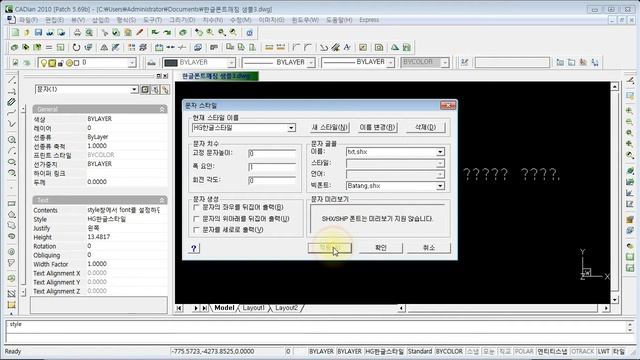Switch to the Layout2 tab
The width and height of the screenshot is (640, 360).
(x=286, y=308)
